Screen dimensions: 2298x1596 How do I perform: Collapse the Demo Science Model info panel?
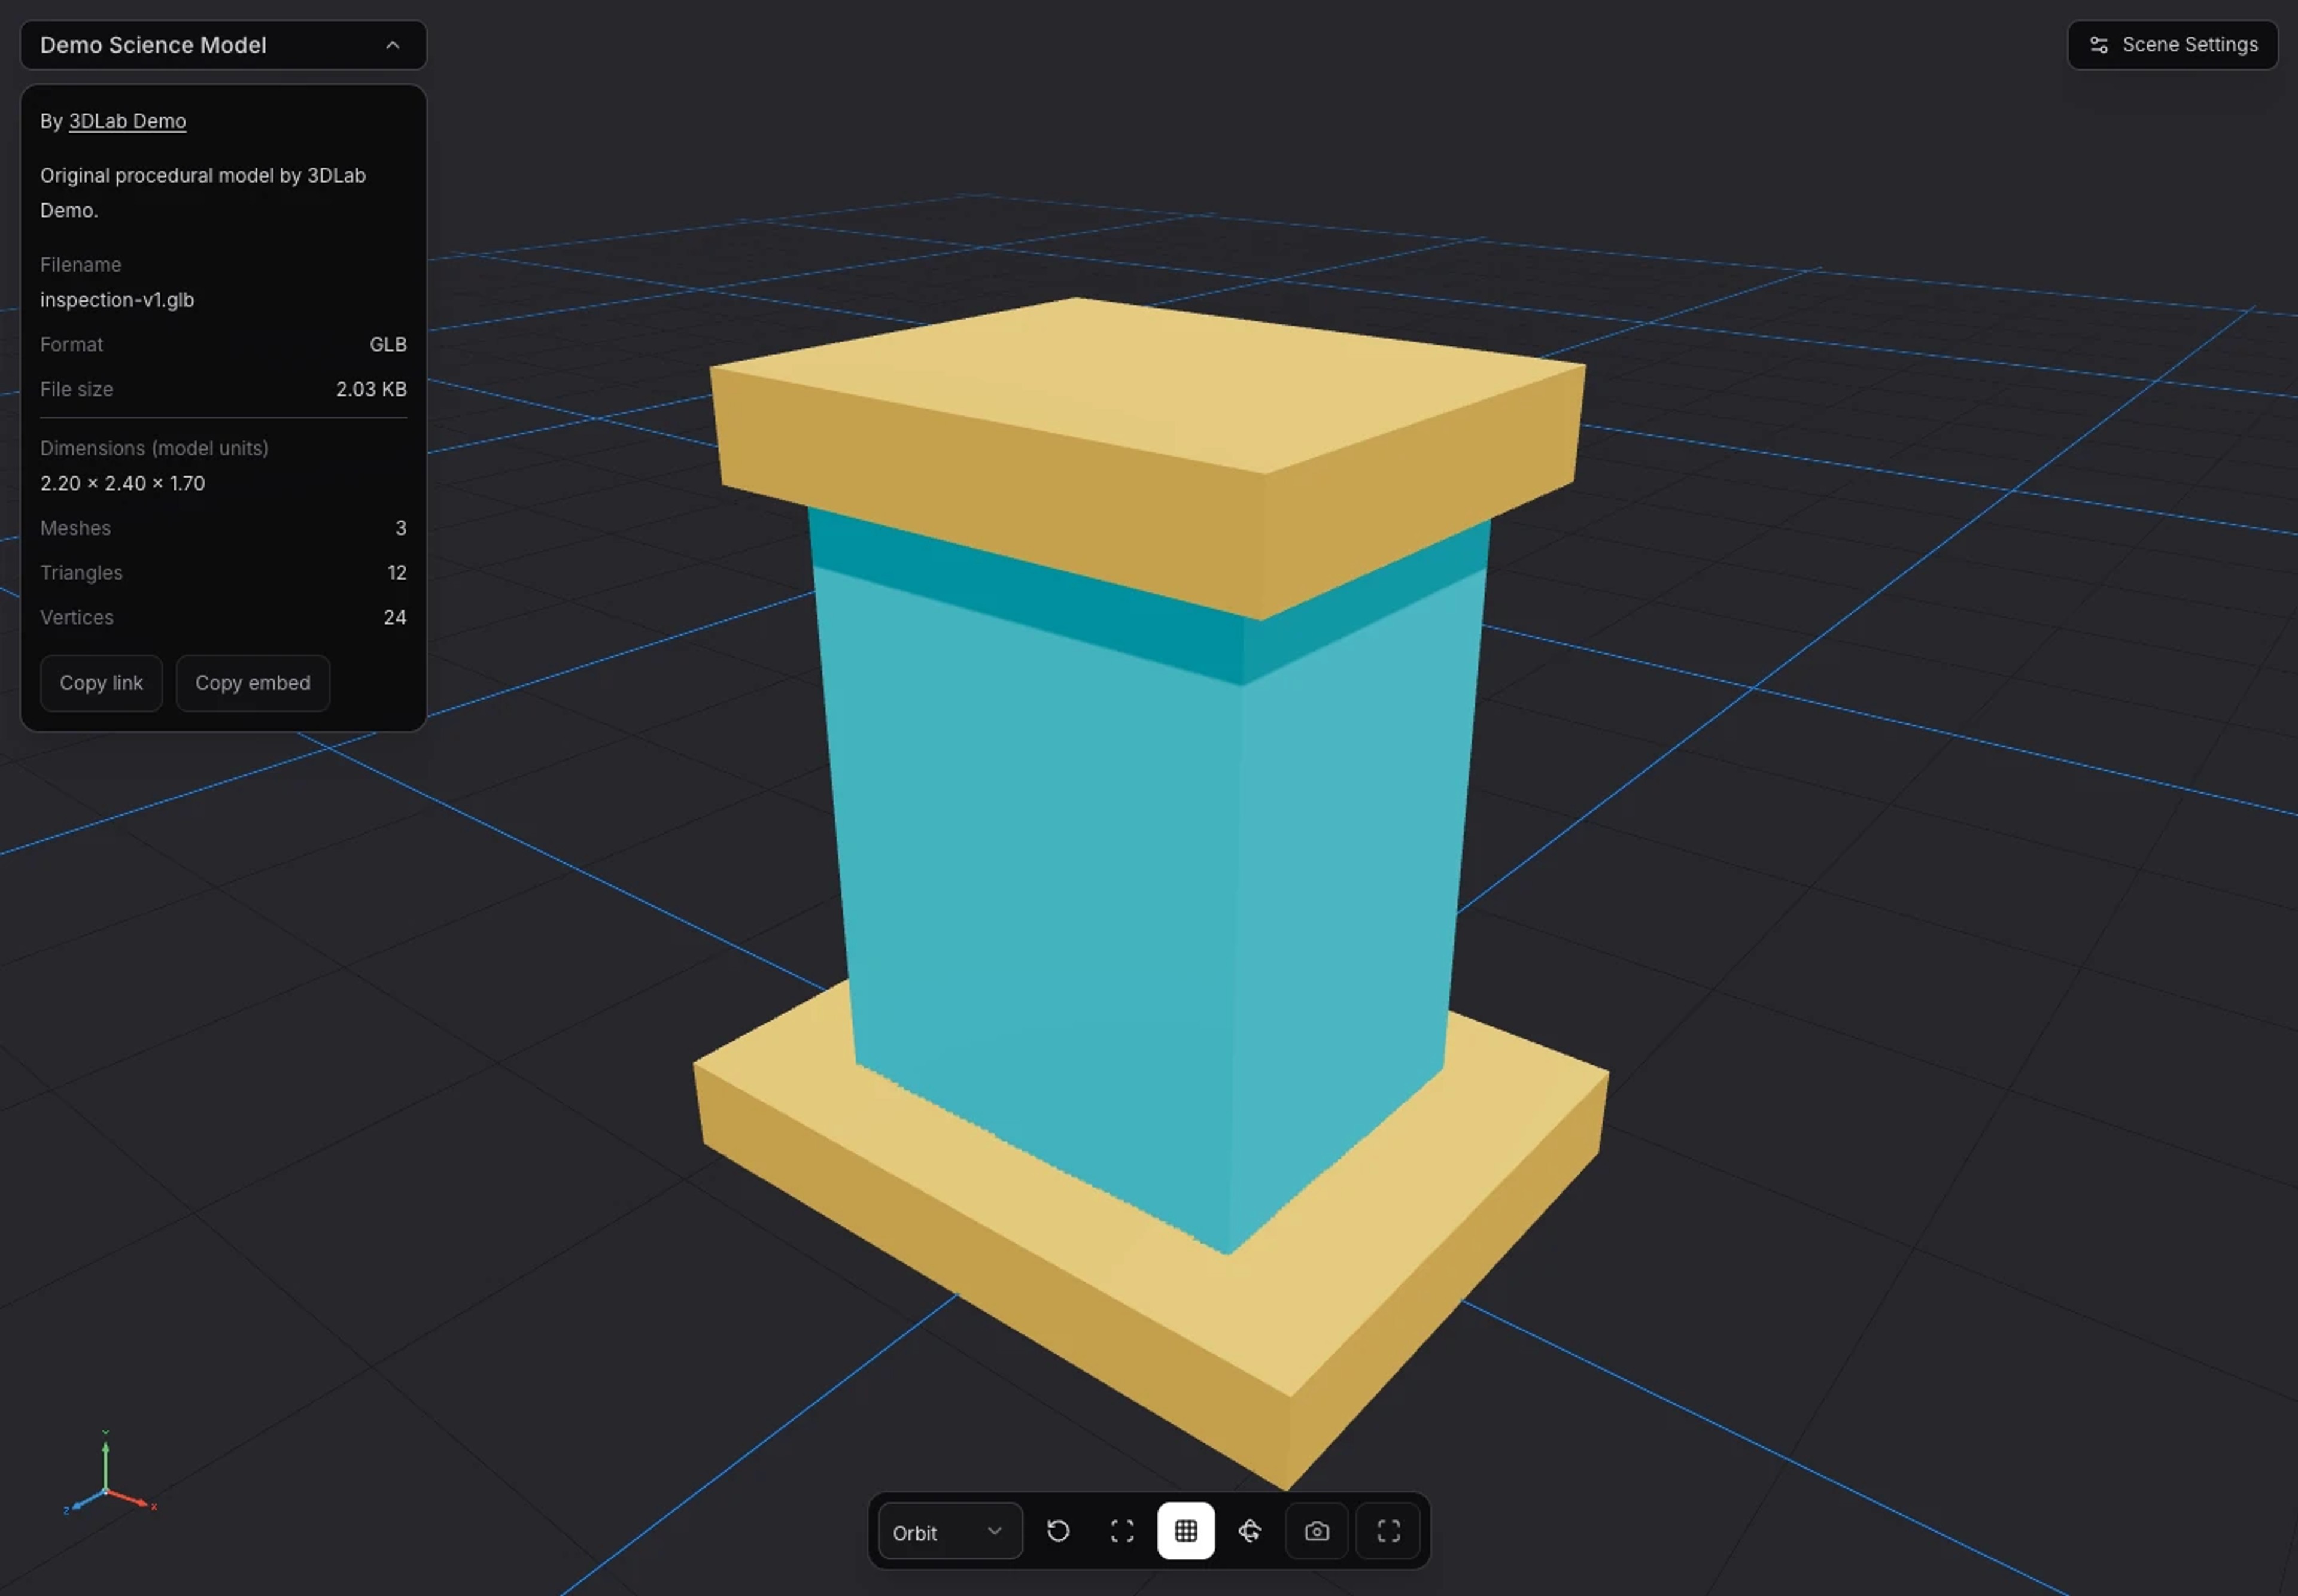pyautogui.click(x=223, y=45)
